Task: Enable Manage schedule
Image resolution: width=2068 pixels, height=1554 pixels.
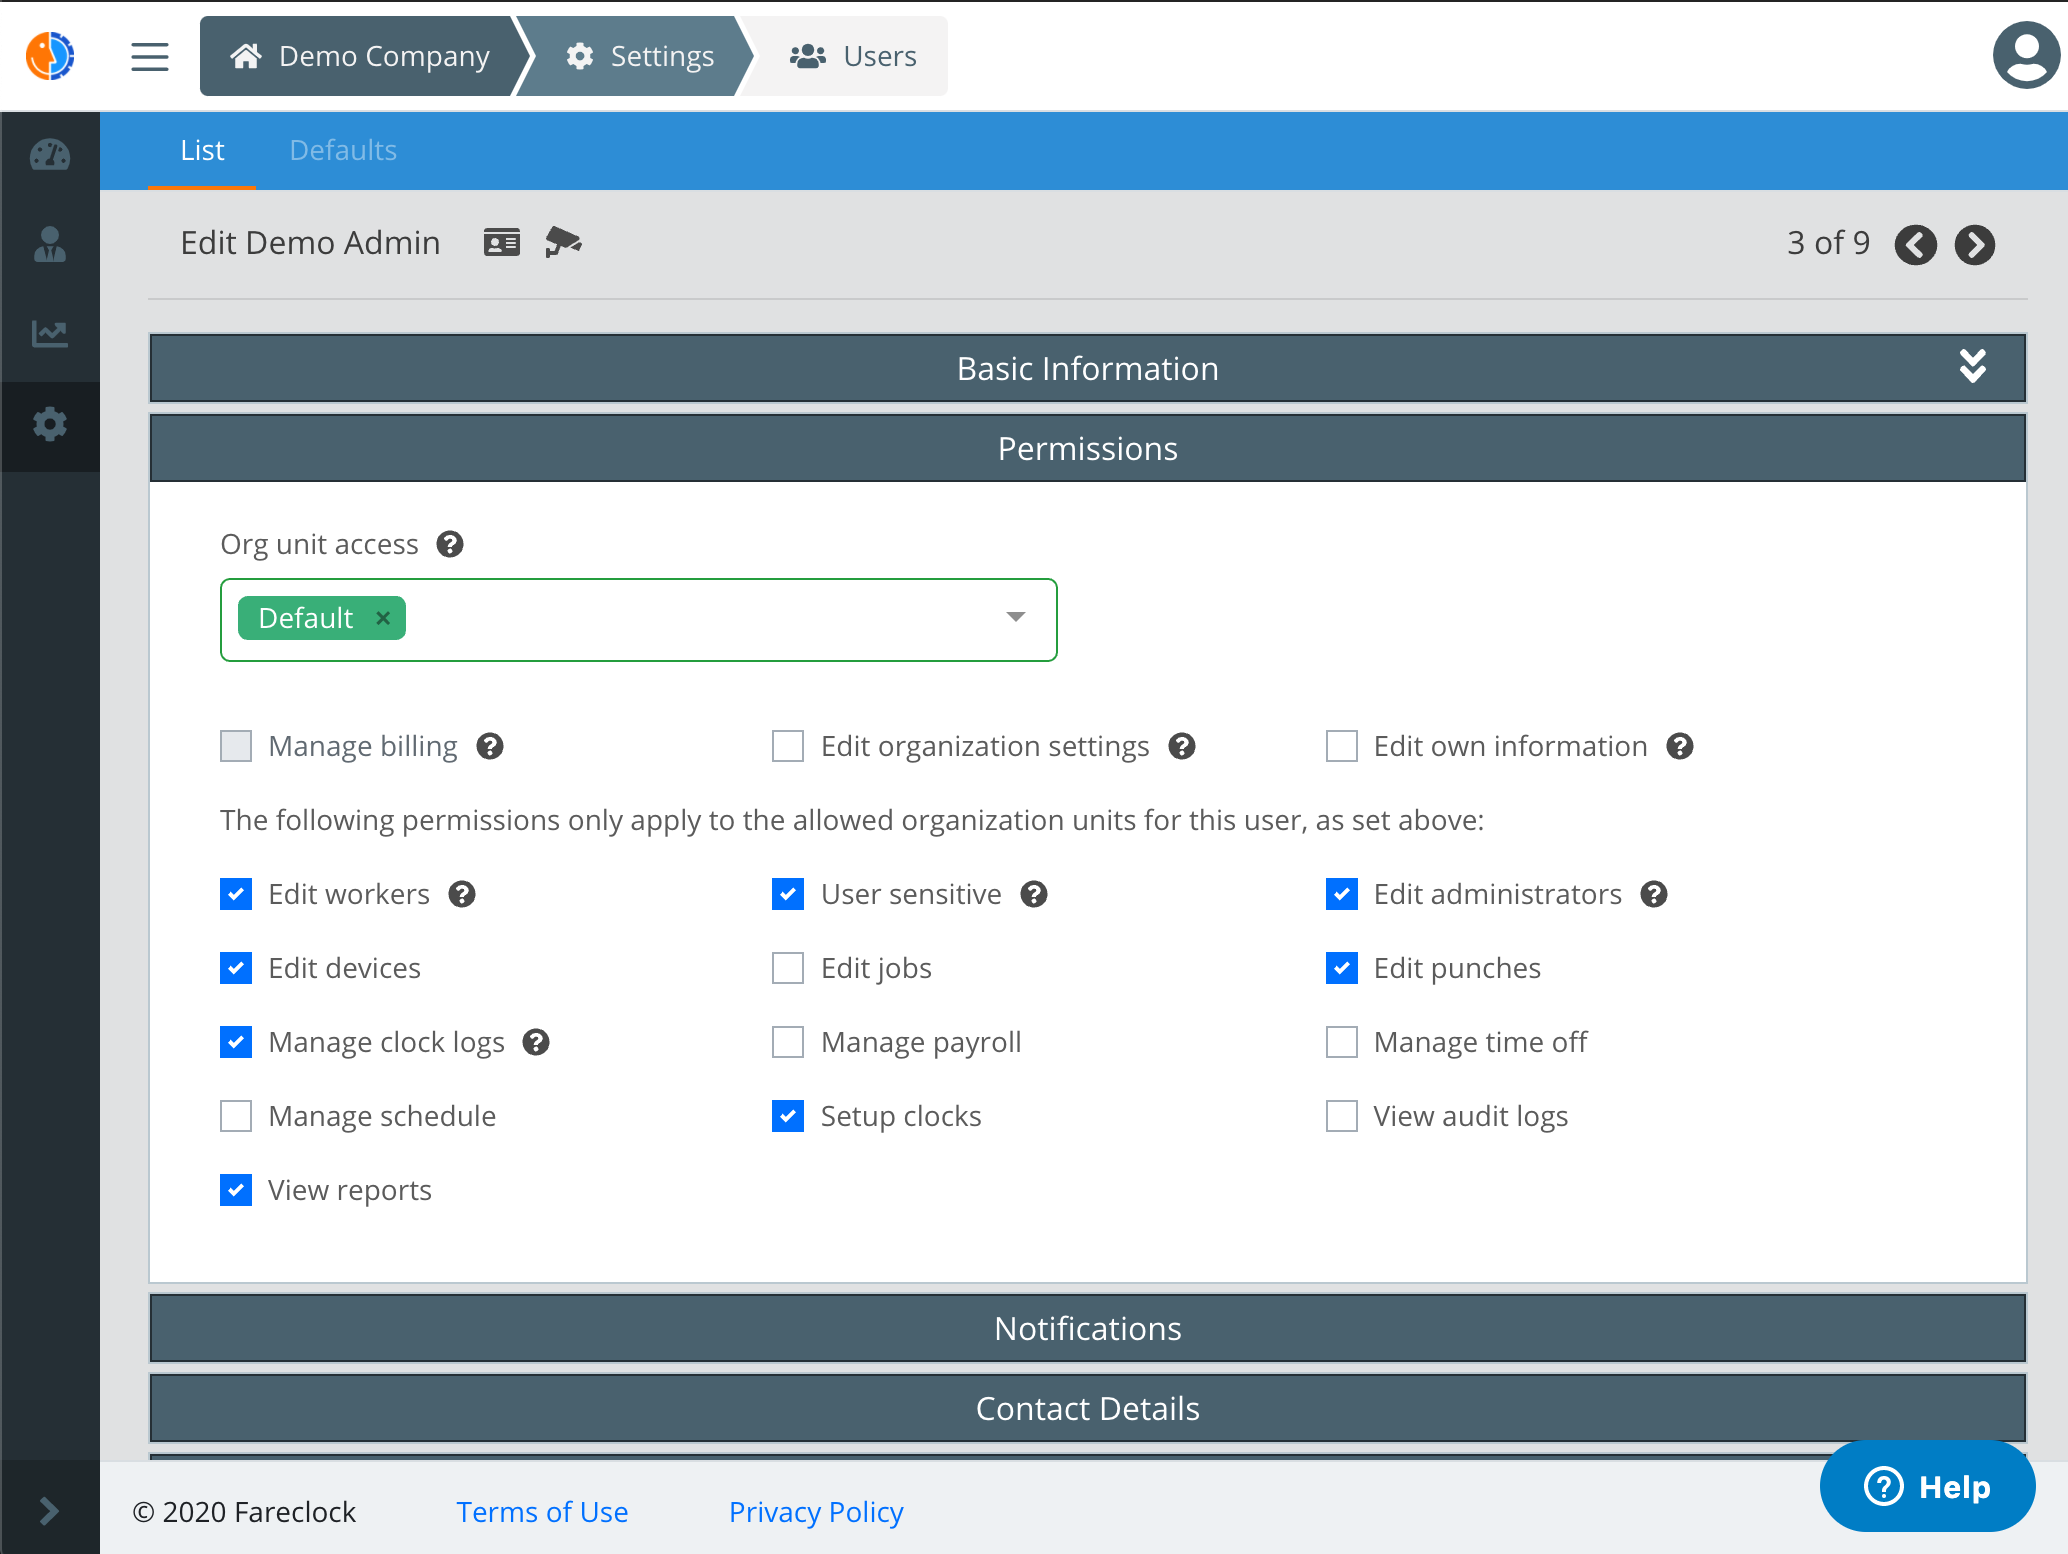Action: tap(236, 1116)
